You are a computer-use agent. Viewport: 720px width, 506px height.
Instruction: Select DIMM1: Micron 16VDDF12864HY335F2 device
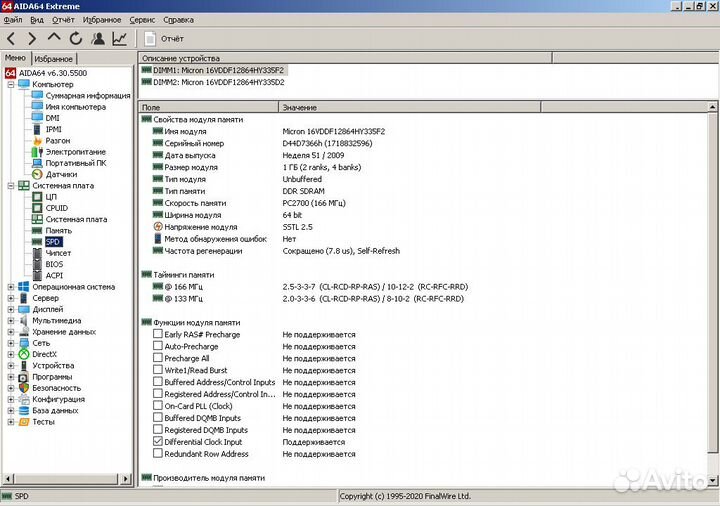[213, 70]
